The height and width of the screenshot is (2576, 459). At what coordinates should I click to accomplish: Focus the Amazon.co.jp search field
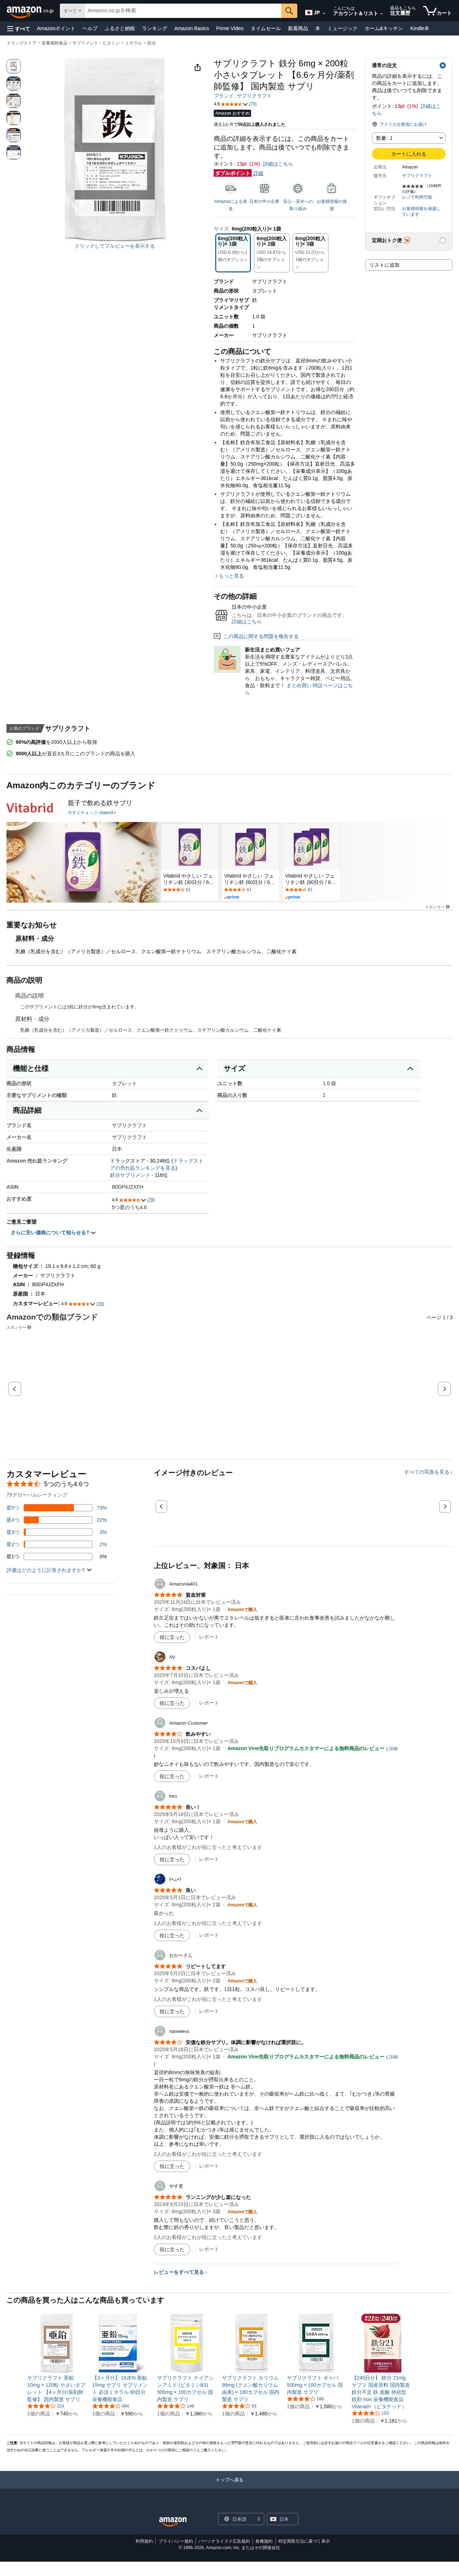click(x=183, y=11)
